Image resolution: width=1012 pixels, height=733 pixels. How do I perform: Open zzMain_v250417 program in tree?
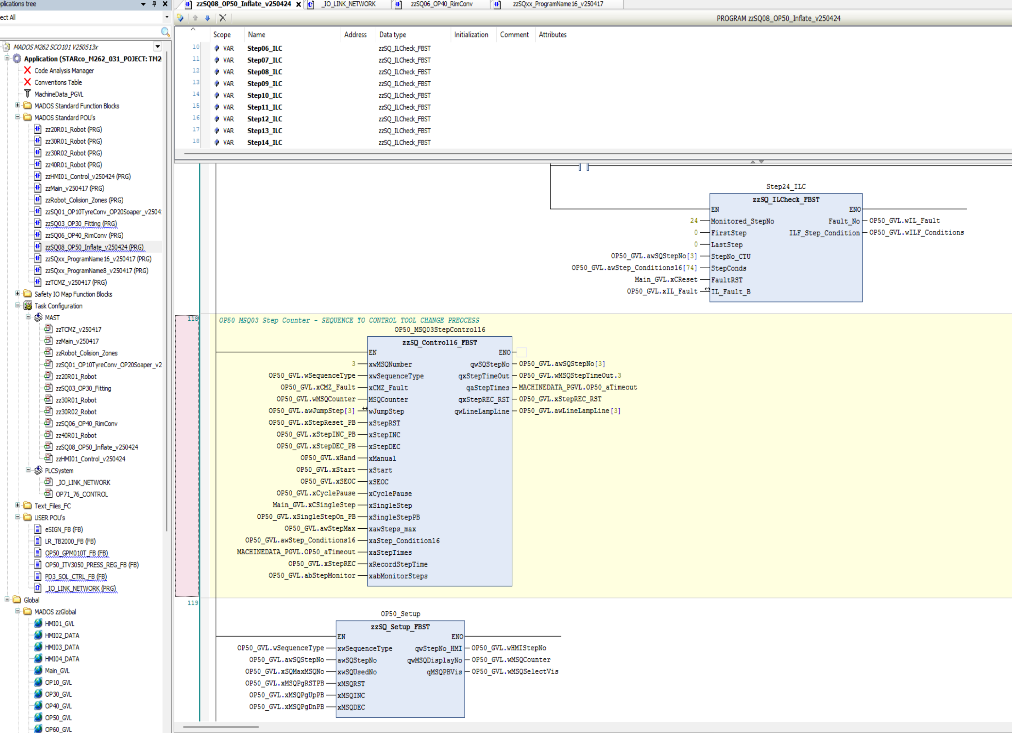coord(74,188)
